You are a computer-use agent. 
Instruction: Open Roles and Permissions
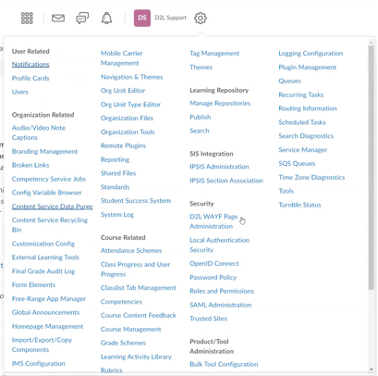point(222,291)
